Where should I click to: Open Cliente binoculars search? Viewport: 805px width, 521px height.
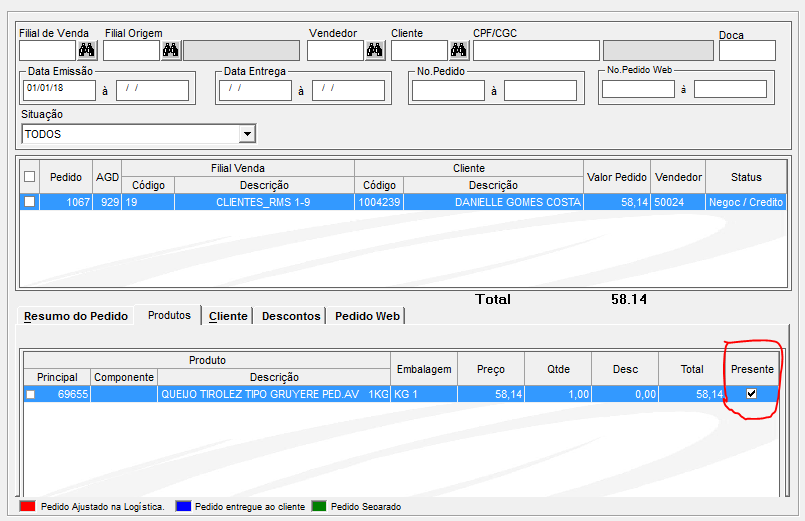coord(458,50)
